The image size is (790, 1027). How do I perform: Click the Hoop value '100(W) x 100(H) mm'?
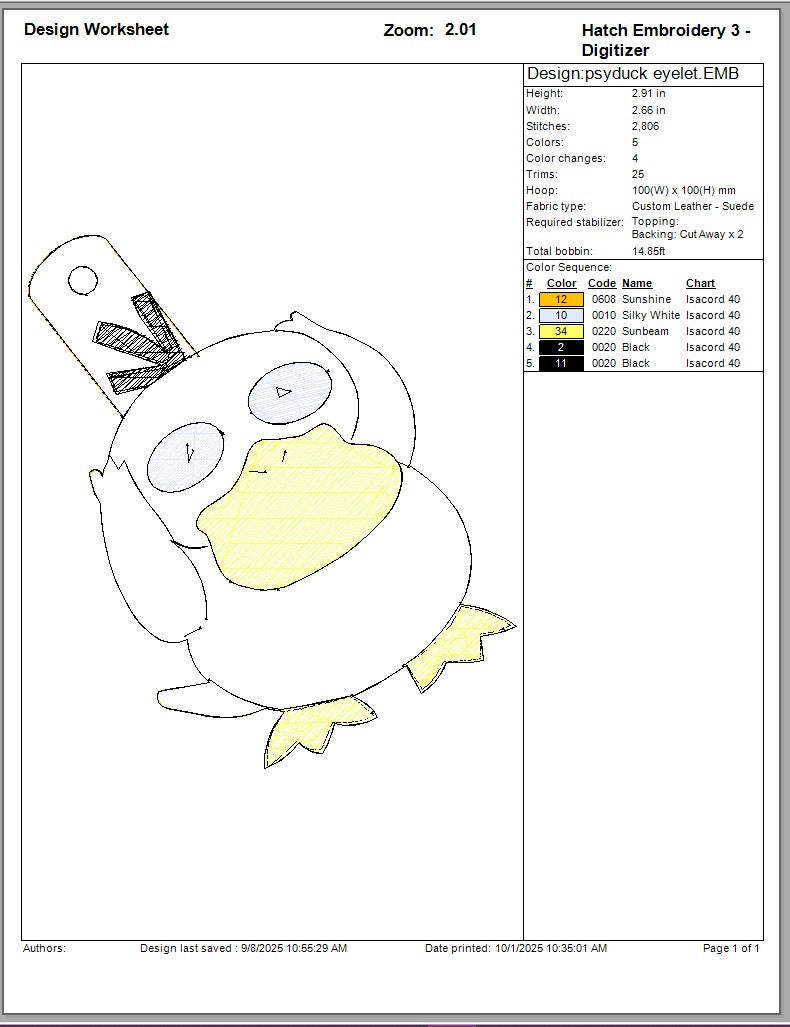[x=683, y=191]
